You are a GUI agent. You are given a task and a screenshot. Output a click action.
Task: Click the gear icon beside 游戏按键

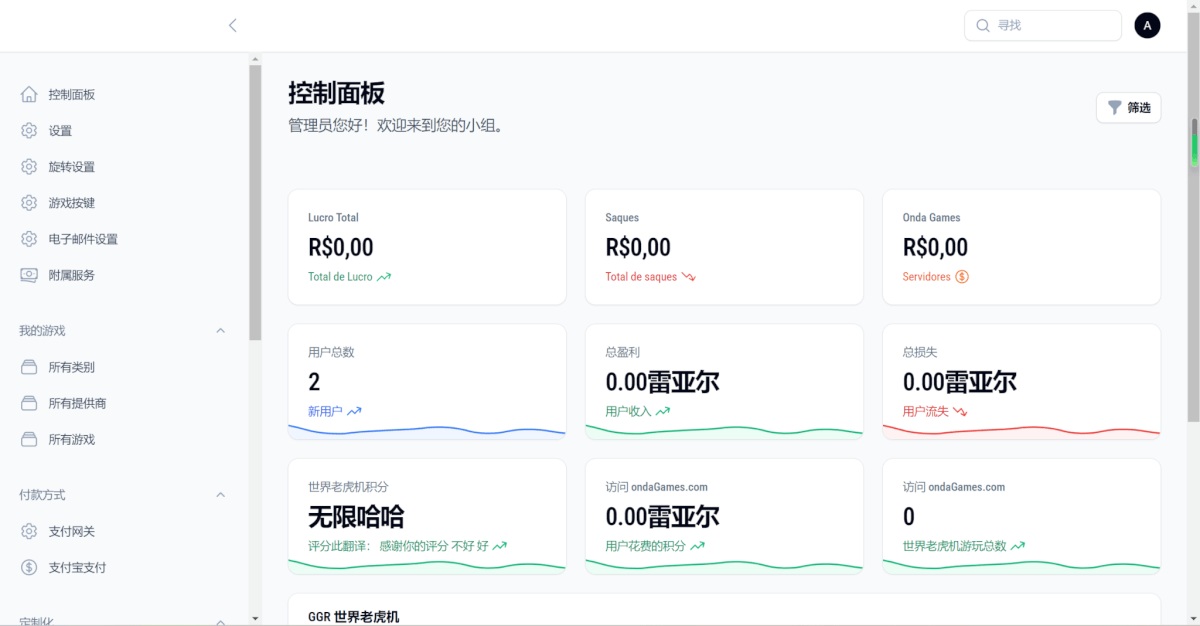(29, 203)
